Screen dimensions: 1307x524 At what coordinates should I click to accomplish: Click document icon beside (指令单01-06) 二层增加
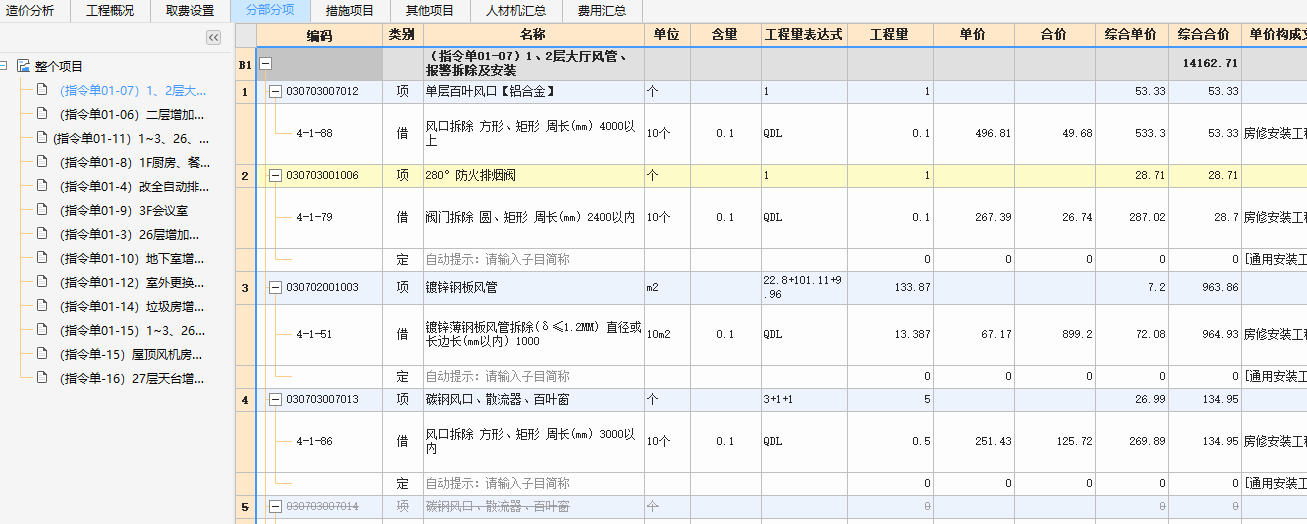[42, 113]
